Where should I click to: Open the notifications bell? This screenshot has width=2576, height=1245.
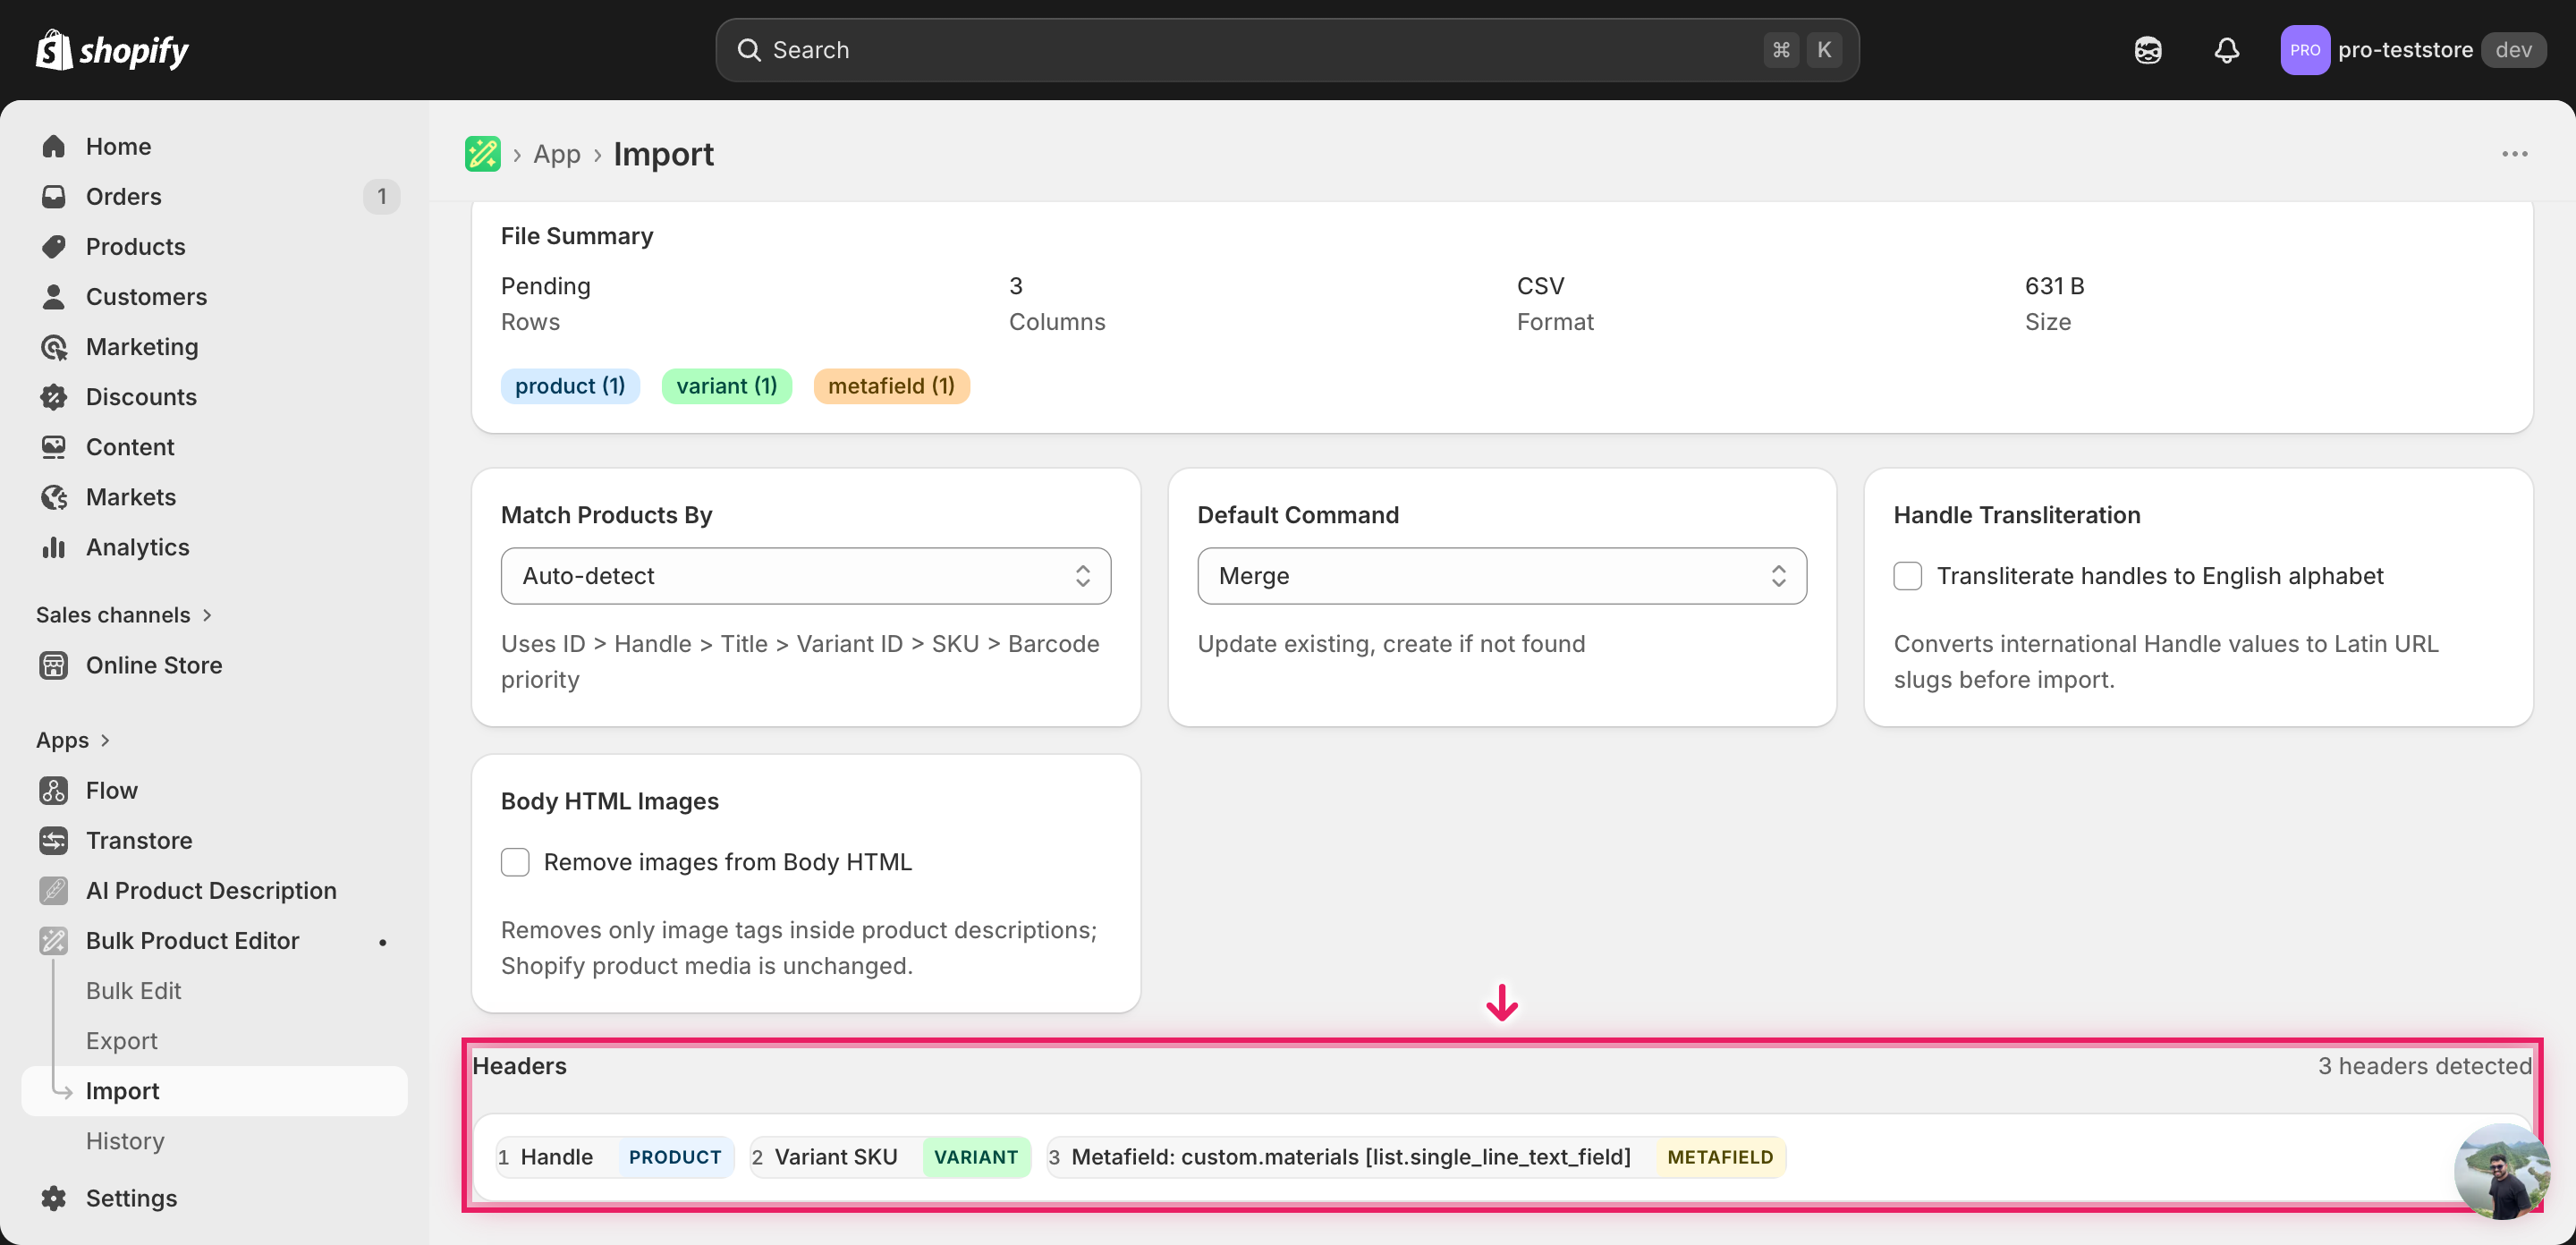tap(2226, 50)
